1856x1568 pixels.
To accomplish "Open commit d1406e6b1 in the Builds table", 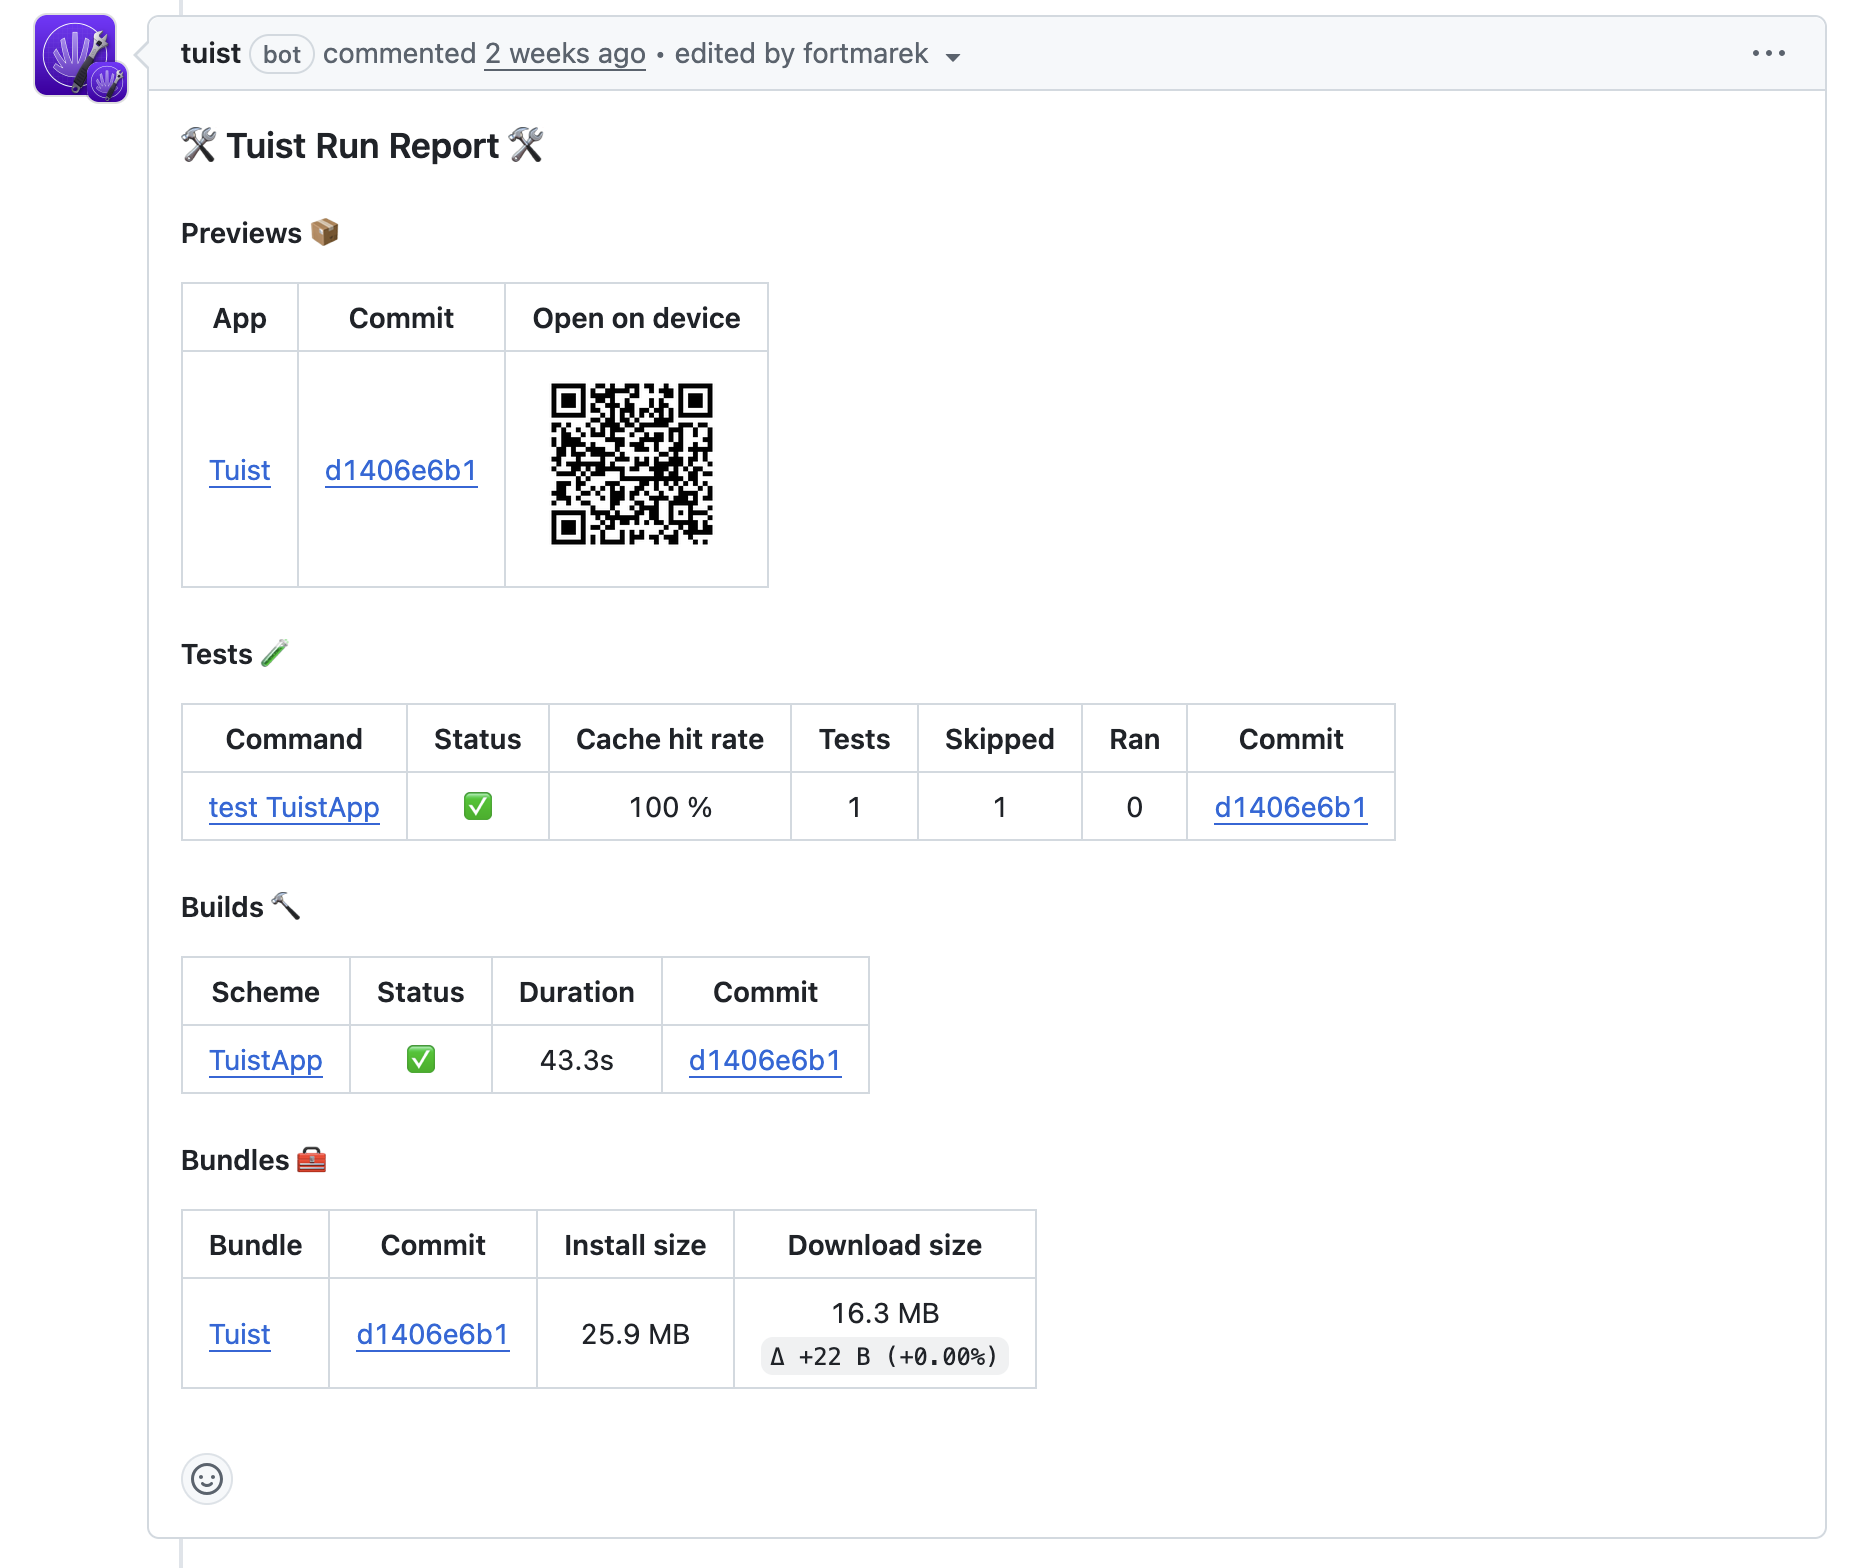I will (x=764, y=1060).
